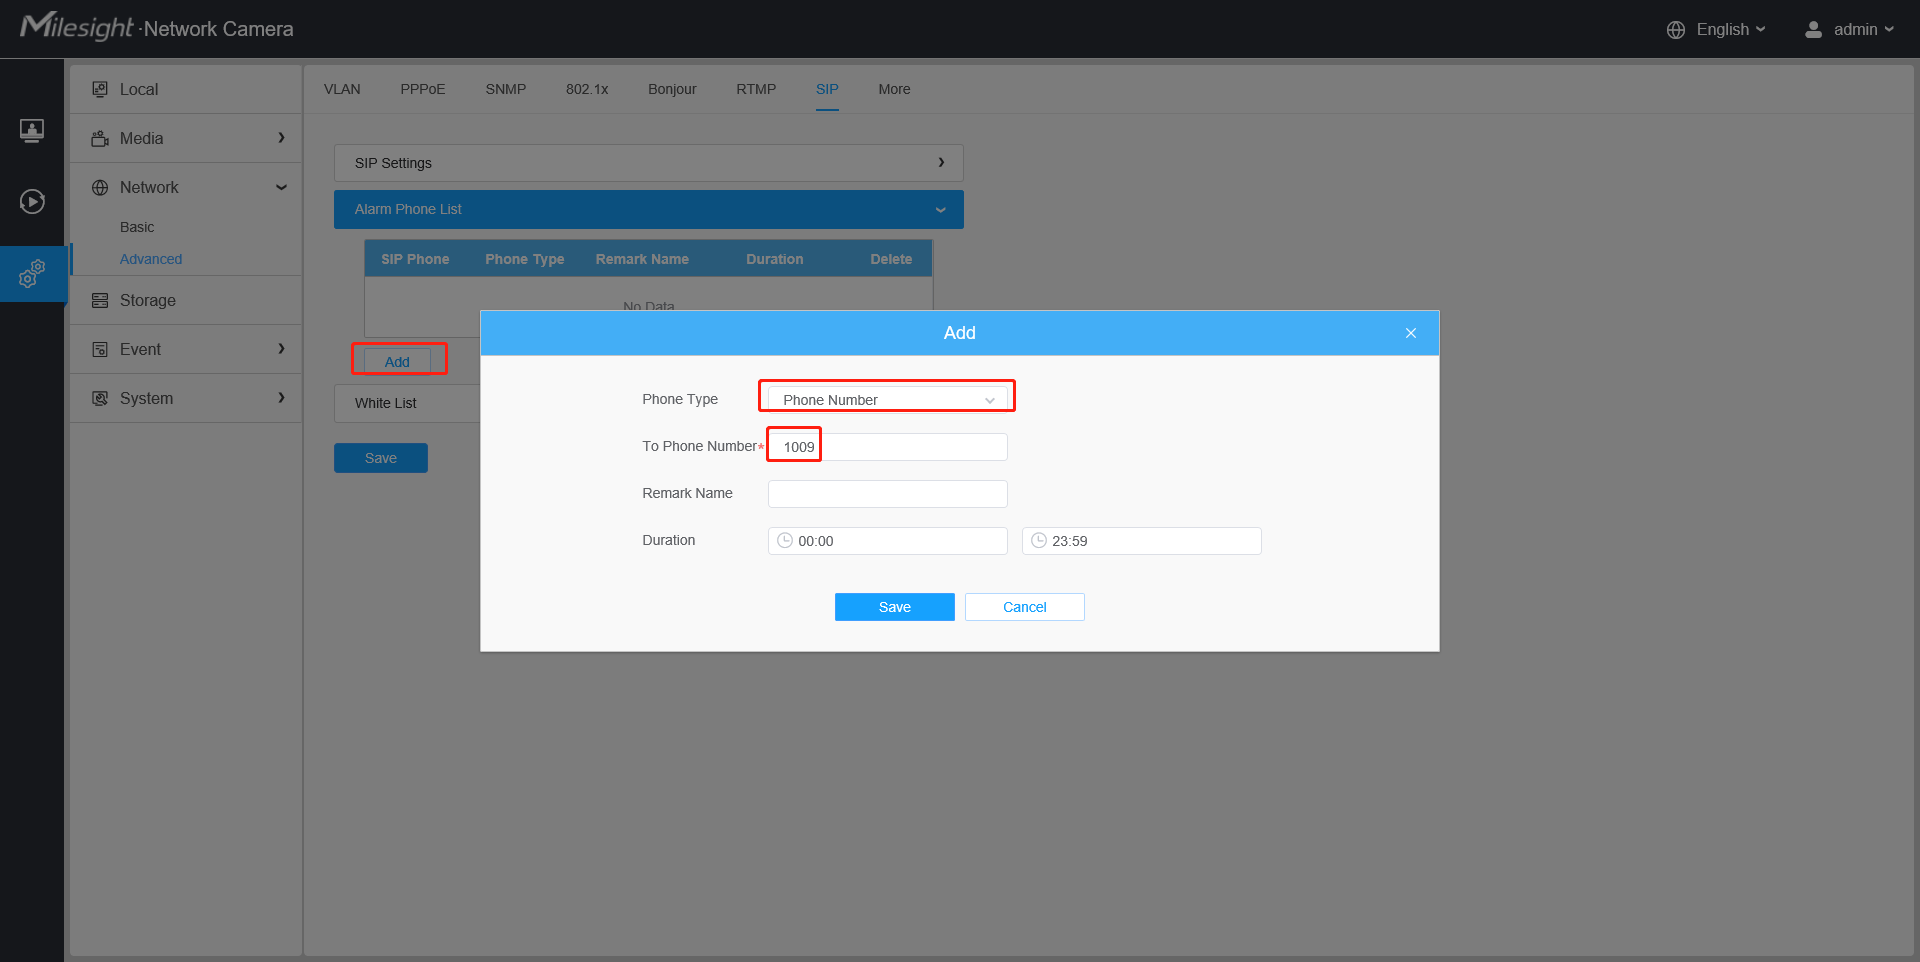The height and width of the screenshot is (962, 1920).
Task: Select the Settings gears icon
Action: tap(32, 273)
